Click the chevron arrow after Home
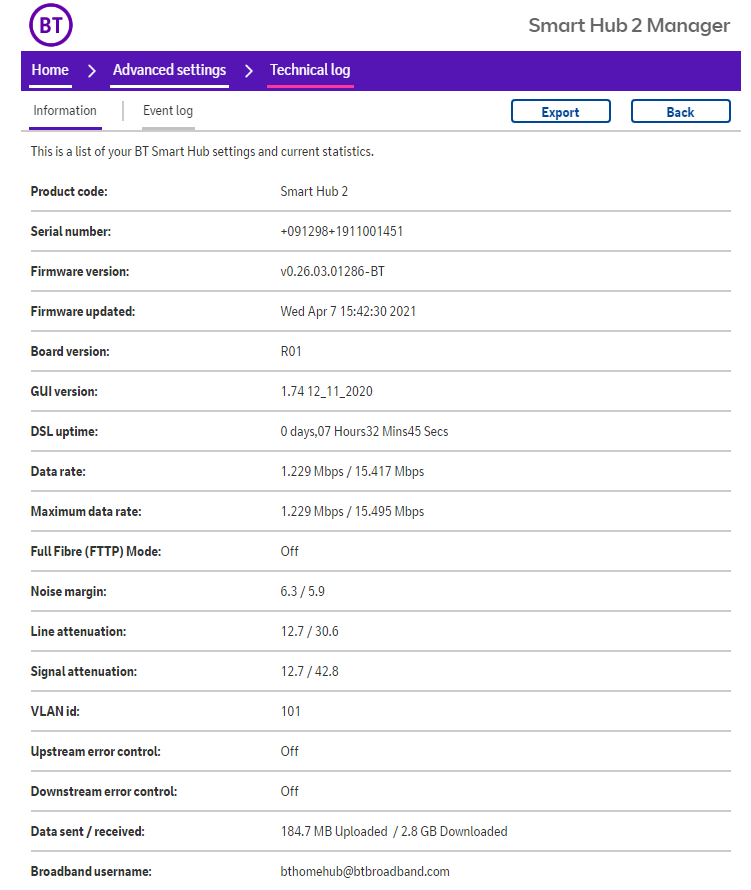Viewport: 751px width, 890px height. click(x=91, y=71)
